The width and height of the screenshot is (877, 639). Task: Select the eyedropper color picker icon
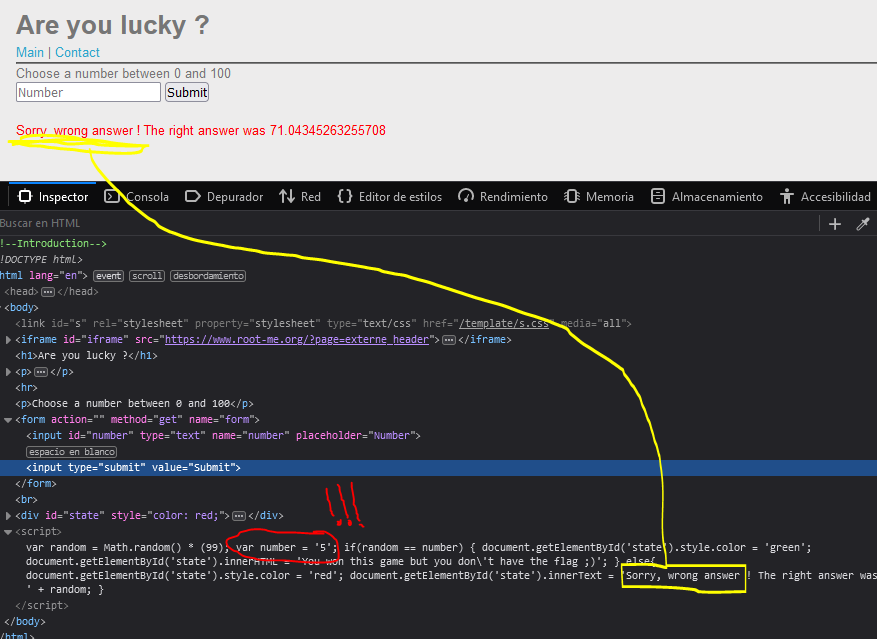862,224
